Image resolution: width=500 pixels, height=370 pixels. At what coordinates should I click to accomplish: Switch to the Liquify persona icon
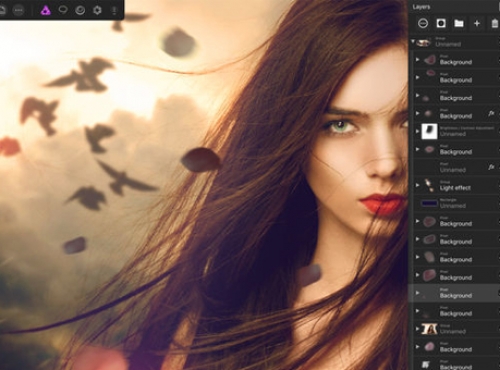coord(80,10)
